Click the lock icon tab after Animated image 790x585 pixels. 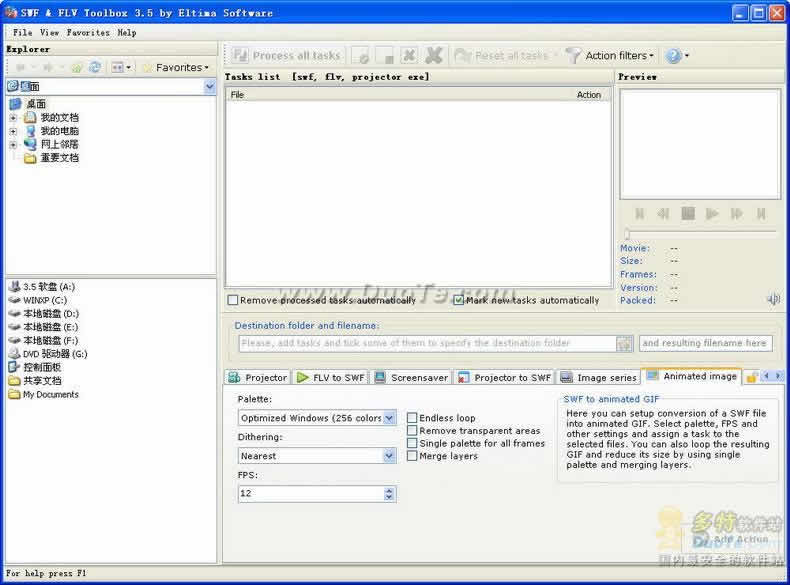click(752, 377)
